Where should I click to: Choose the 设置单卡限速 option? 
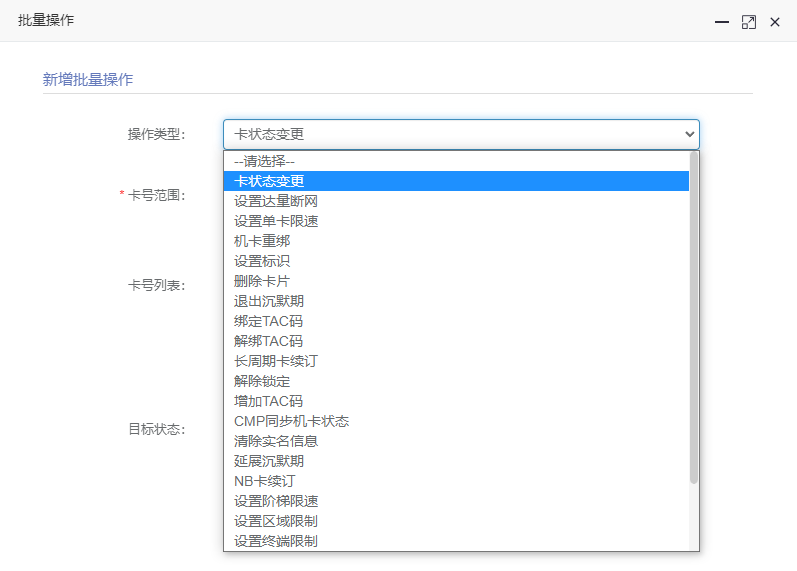click(456, 221)
